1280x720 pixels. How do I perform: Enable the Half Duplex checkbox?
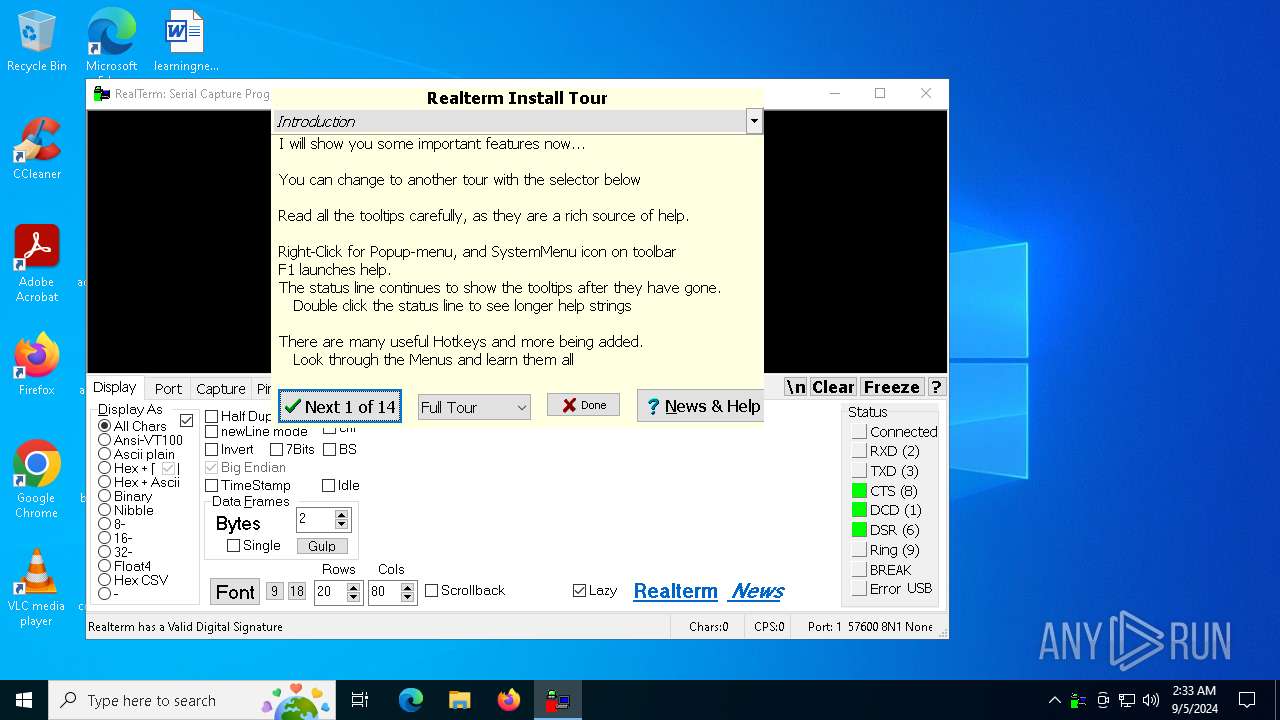click(x=212, y=416)
